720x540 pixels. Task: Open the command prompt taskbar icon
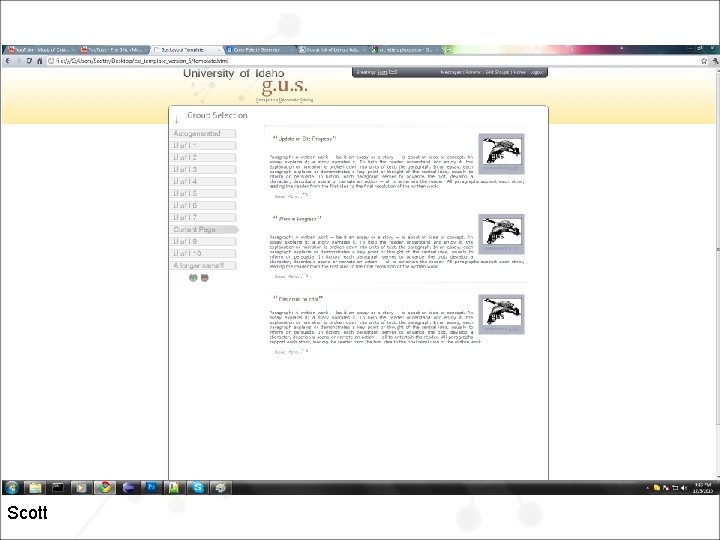click(x=58, y=487)
